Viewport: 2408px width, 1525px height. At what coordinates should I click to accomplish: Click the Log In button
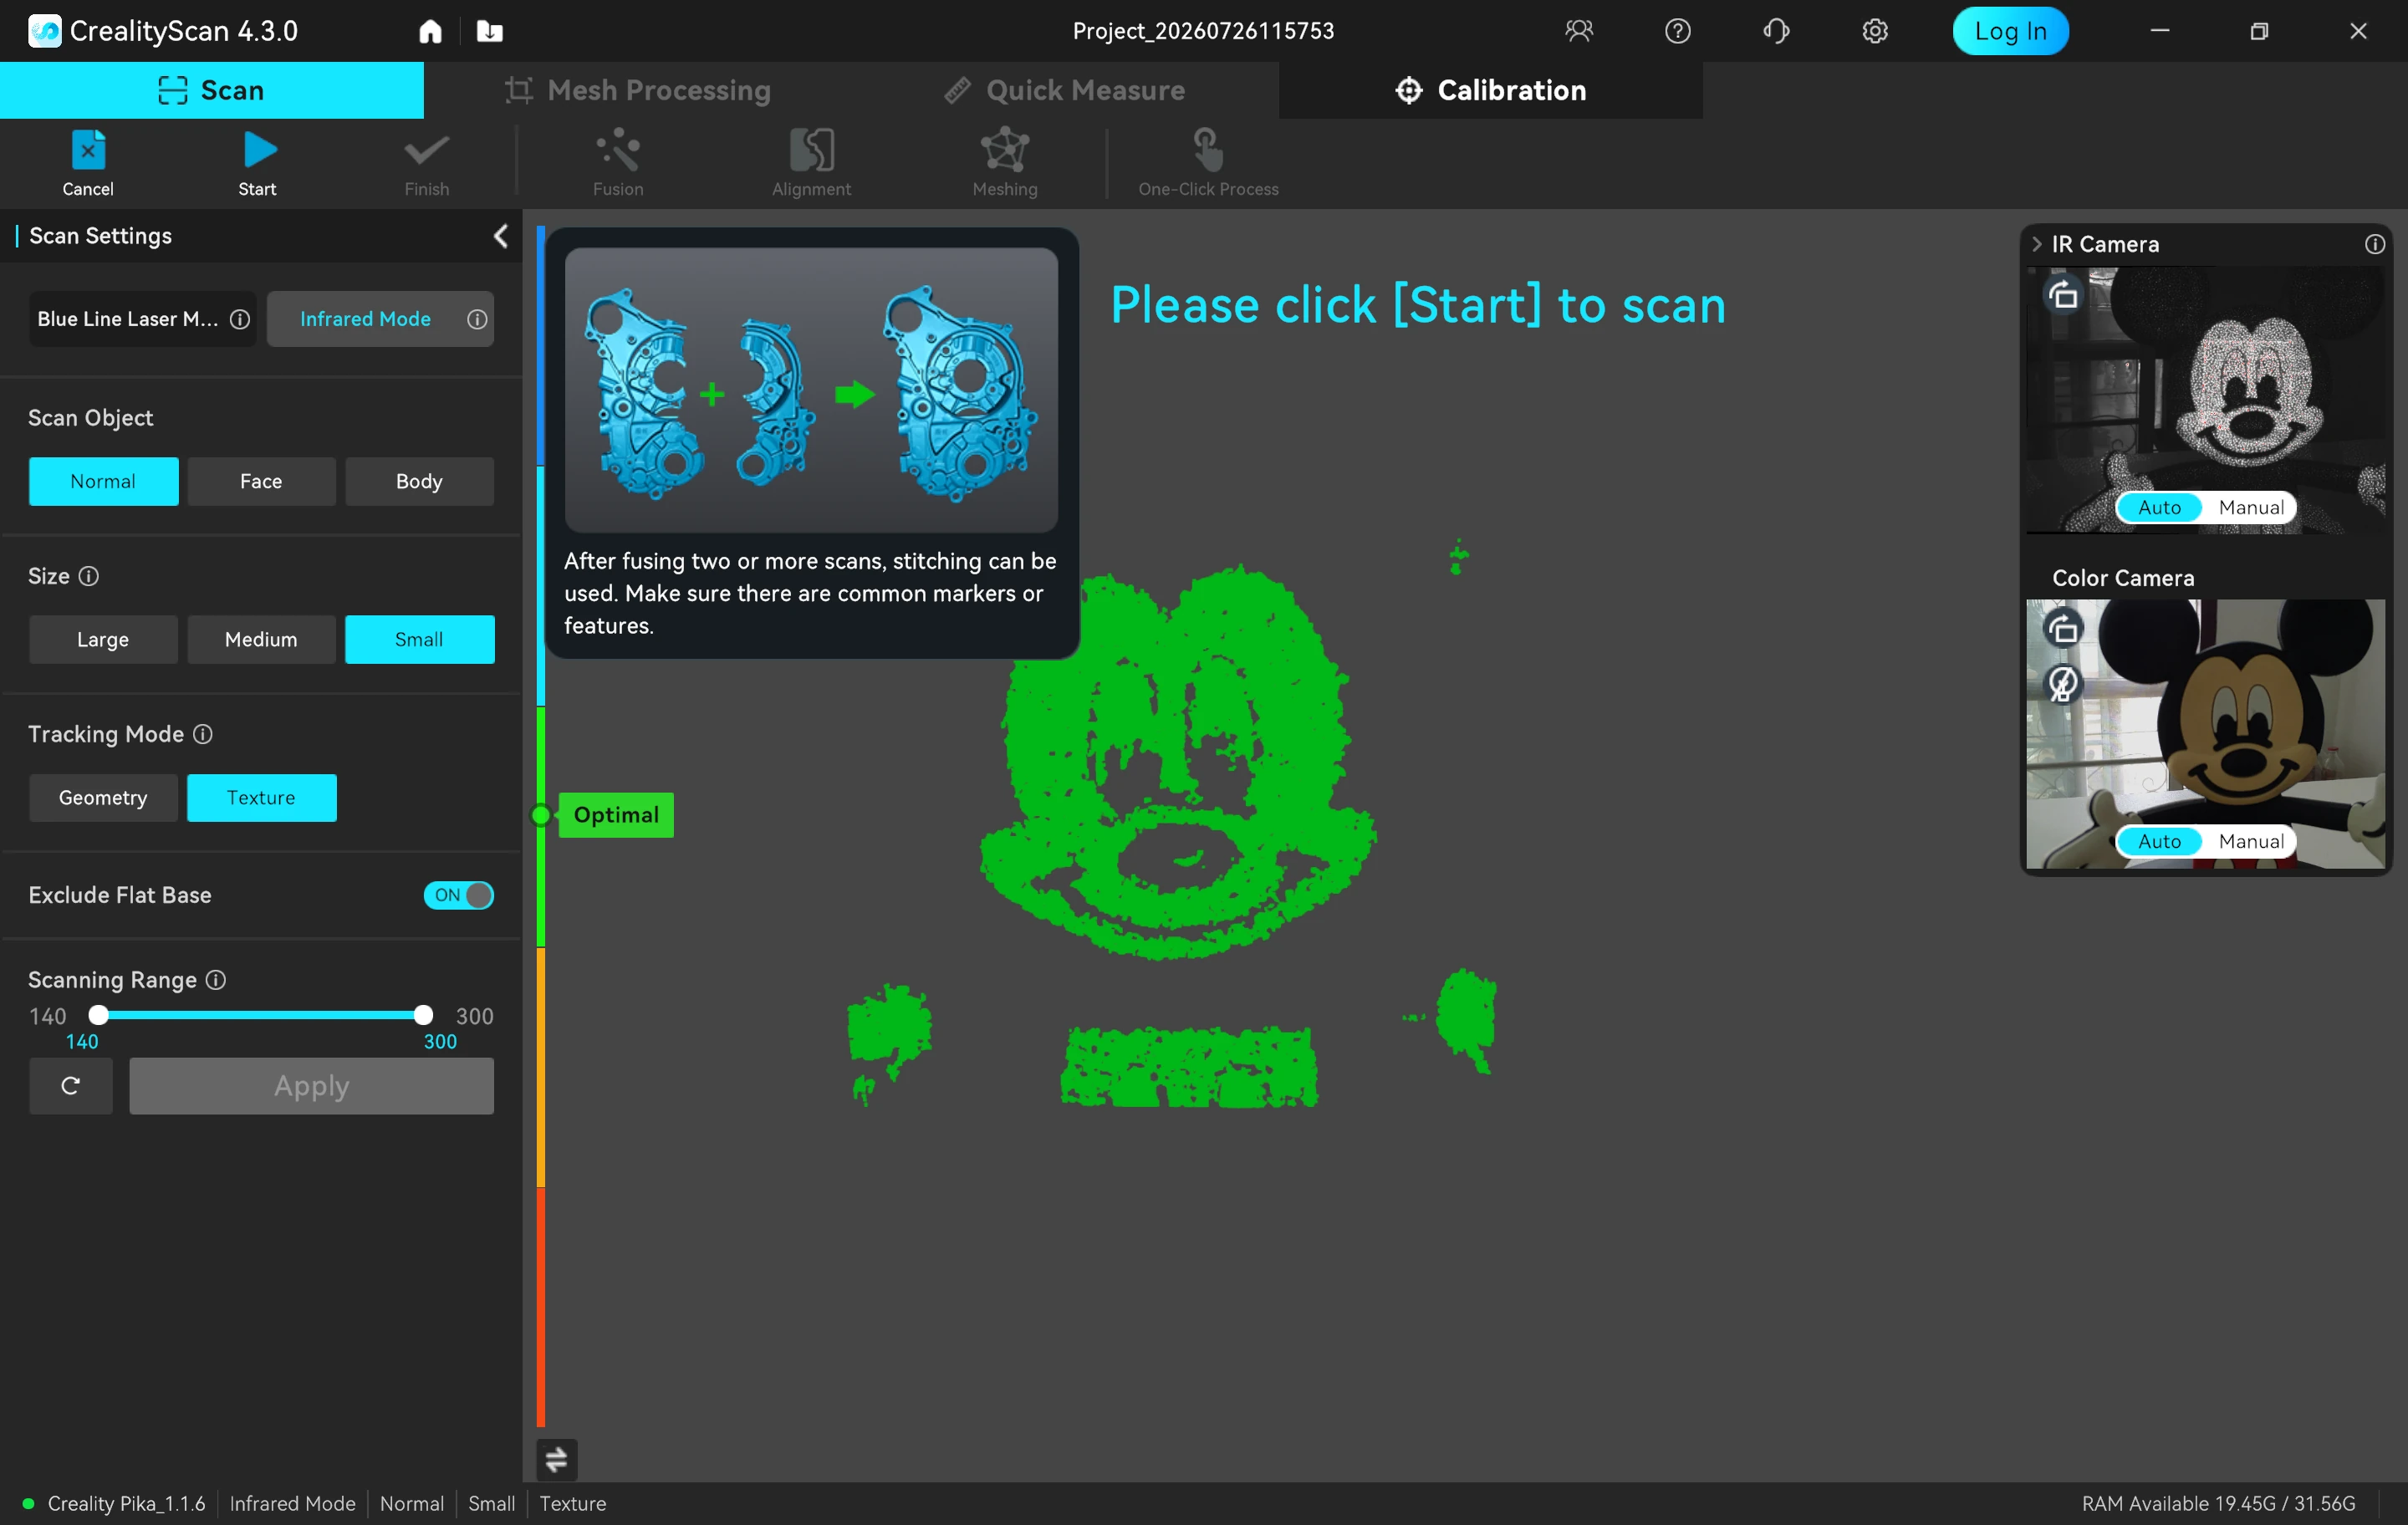[x=2010, y=31]
